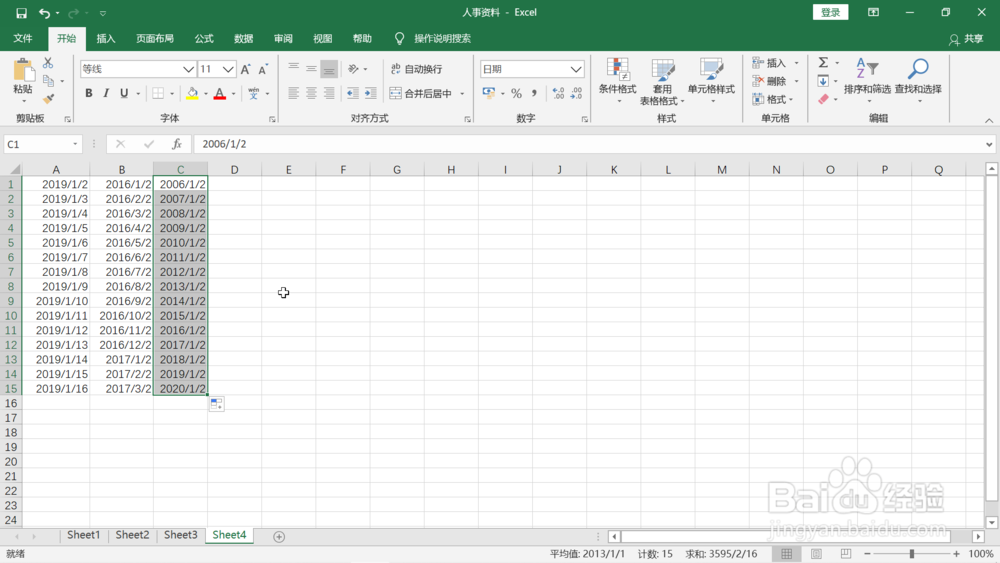Select column F header
The image size is (1000, 563).
[342, 170]
